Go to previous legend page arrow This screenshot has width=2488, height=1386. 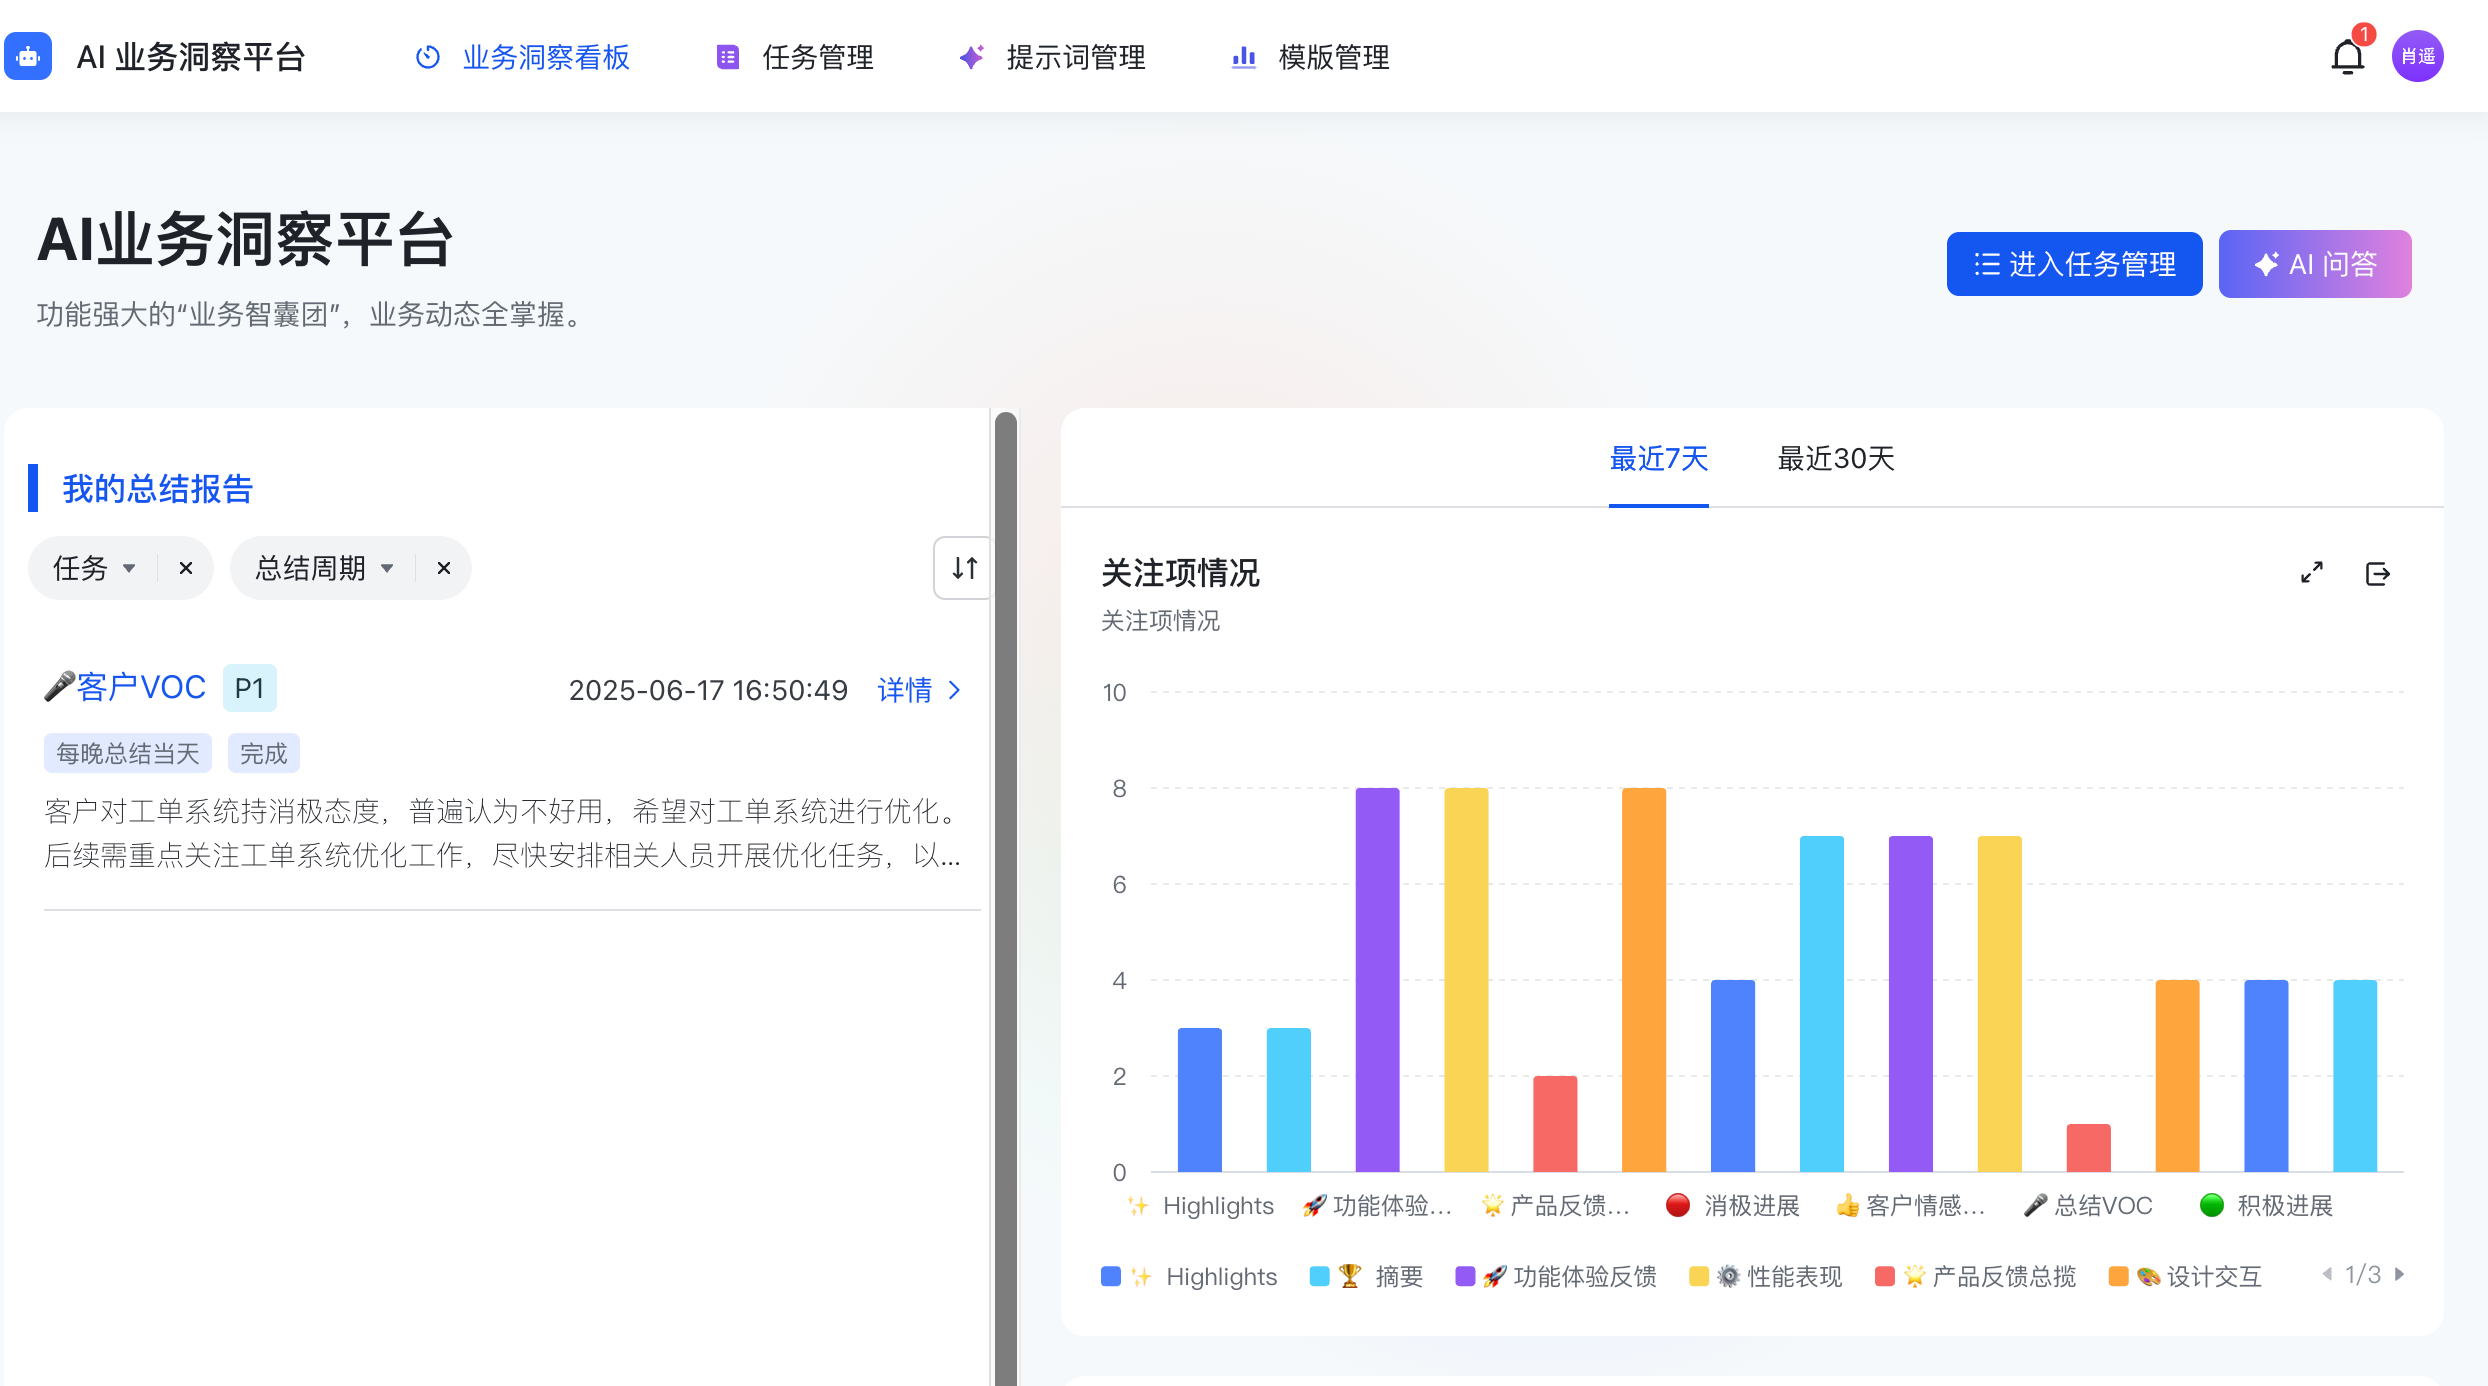(2327, 1274)
